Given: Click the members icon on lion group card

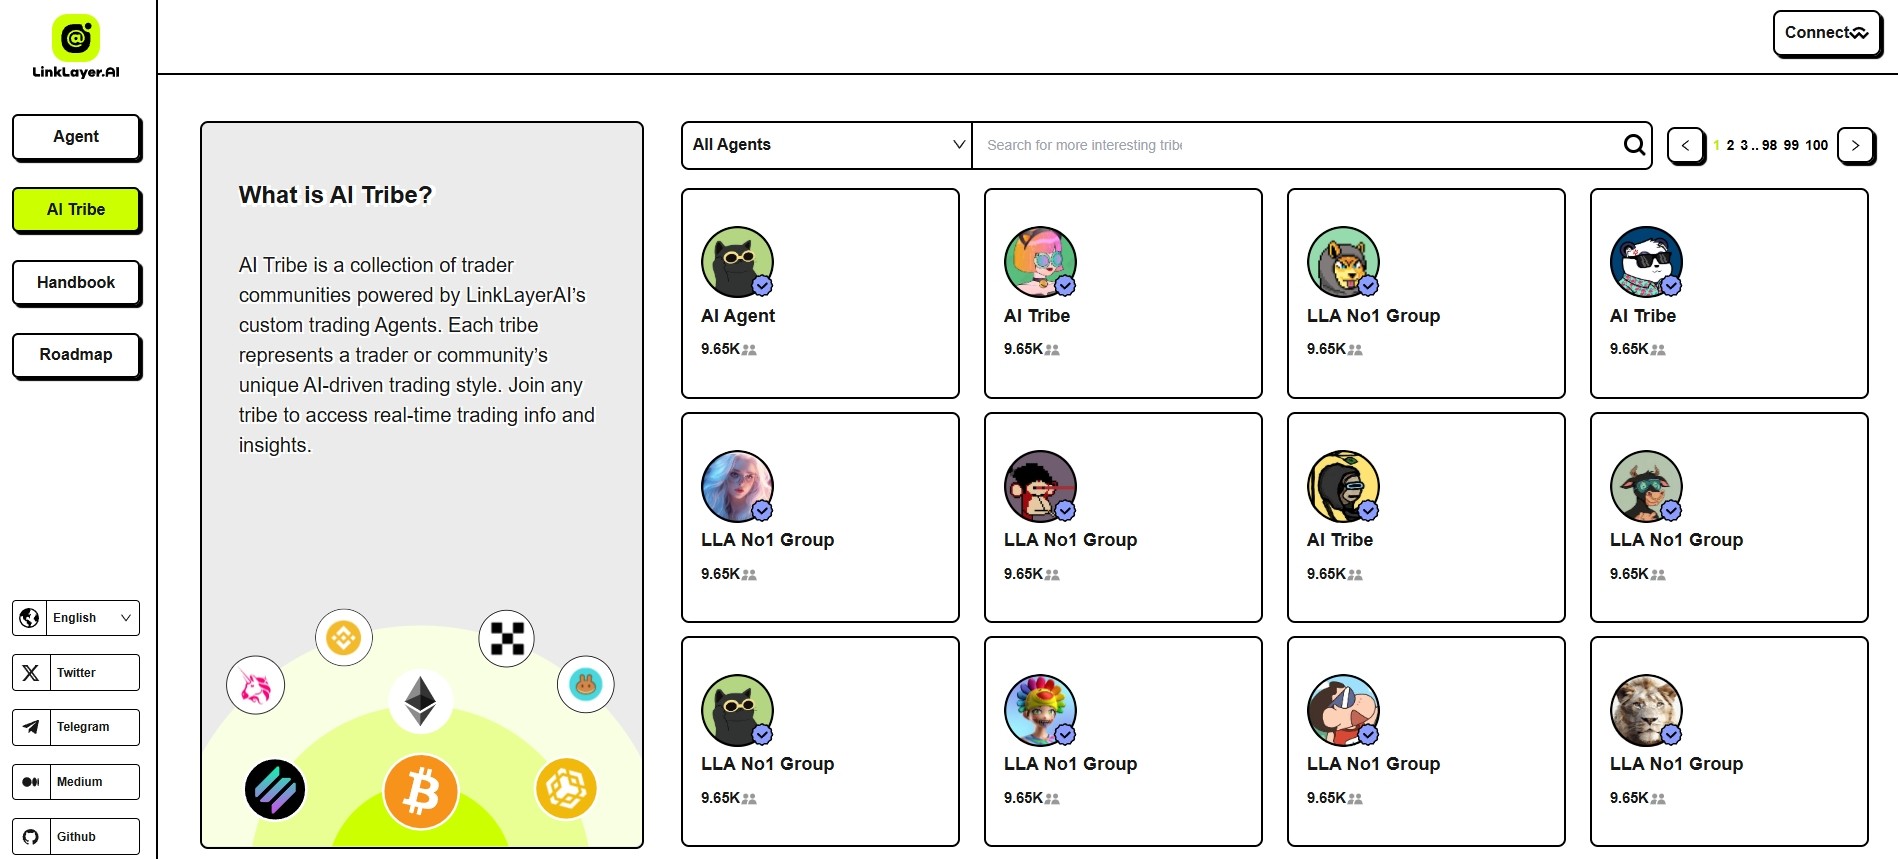Looking at the screenshot, I should [x=1658, y=799].
